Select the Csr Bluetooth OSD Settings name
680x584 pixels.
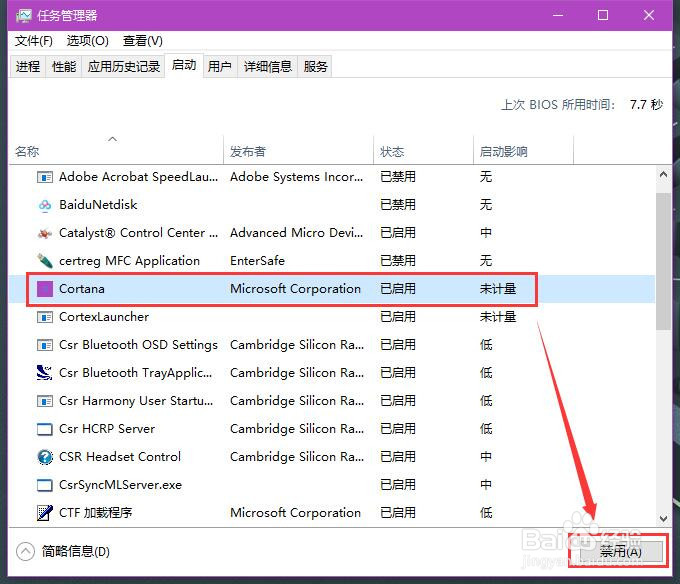[x=138, y=345]
